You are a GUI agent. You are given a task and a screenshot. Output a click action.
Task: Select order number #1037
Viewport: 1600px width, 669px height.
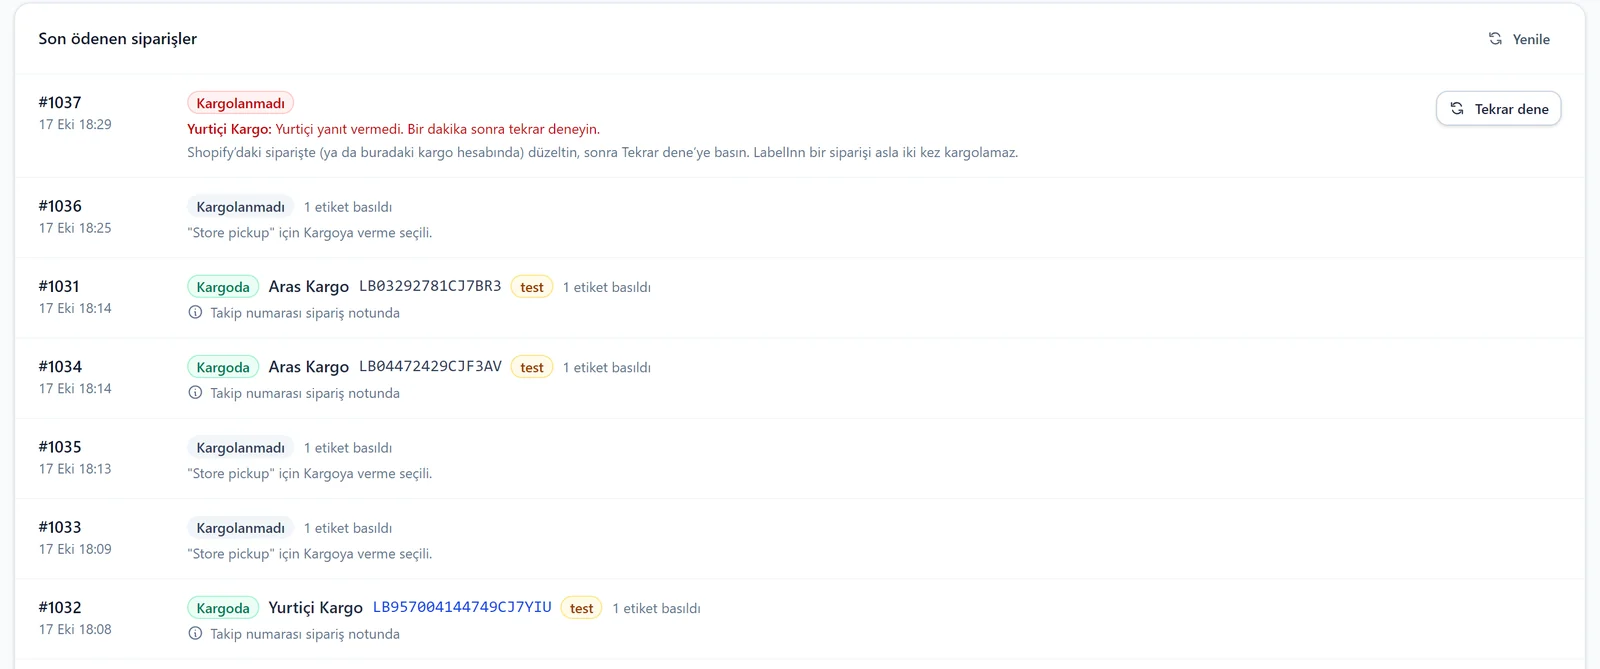(x=60, y=102)
